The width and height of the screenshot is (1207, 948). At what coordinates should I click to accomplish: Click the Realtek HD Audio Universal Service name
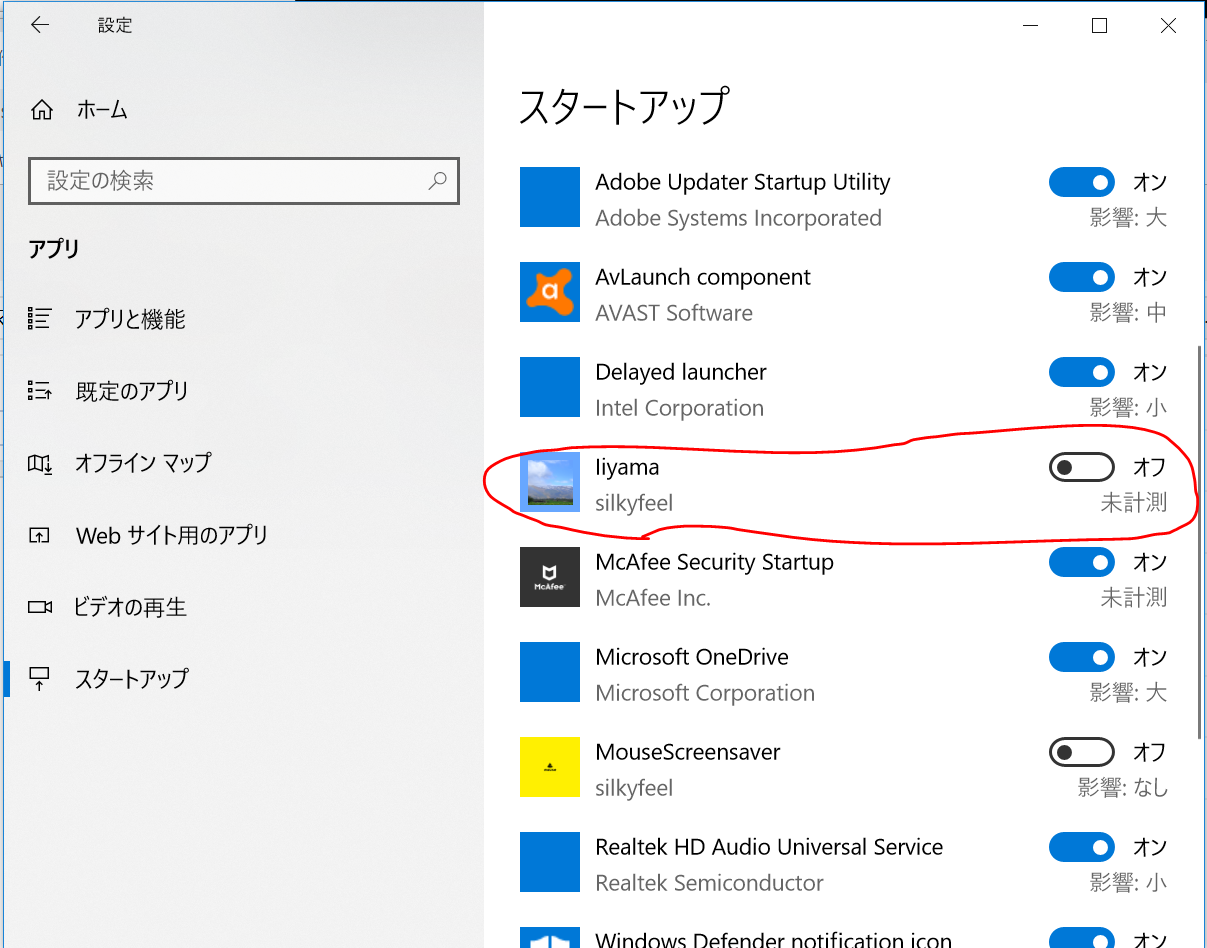[x=769, y=847]
